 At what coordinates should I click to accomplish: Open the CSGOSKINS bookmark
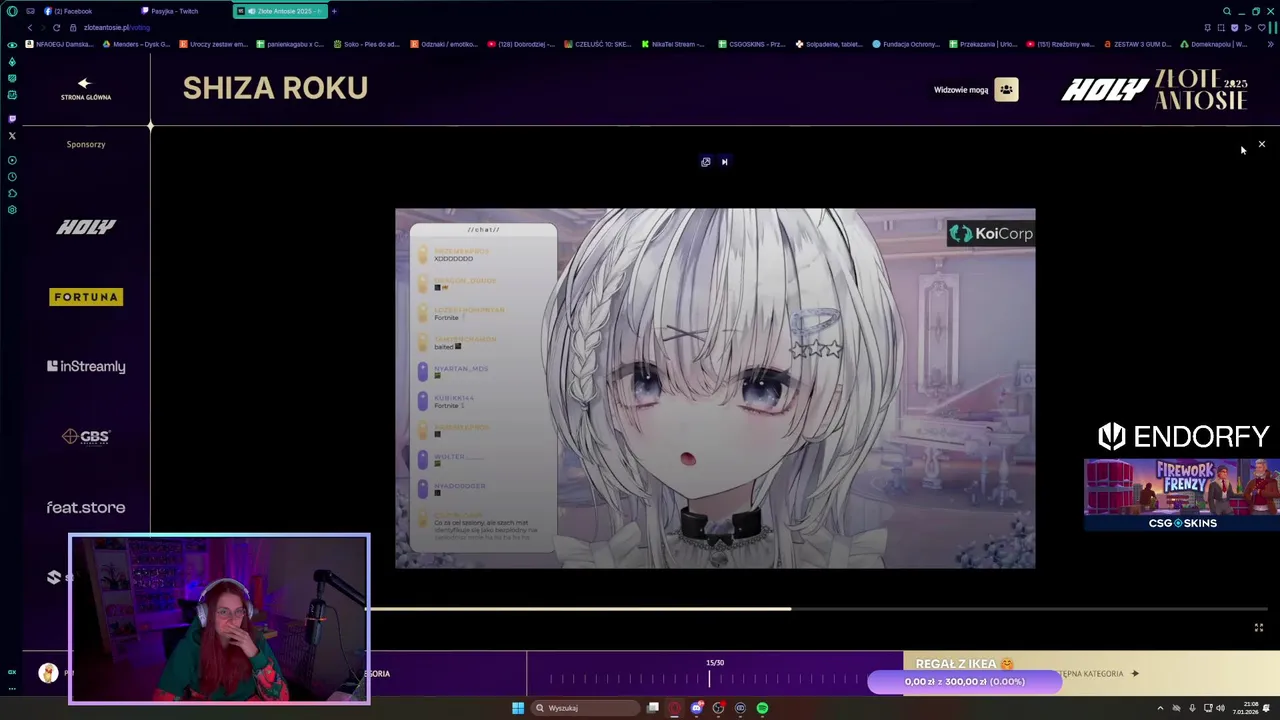pos(751,44)
